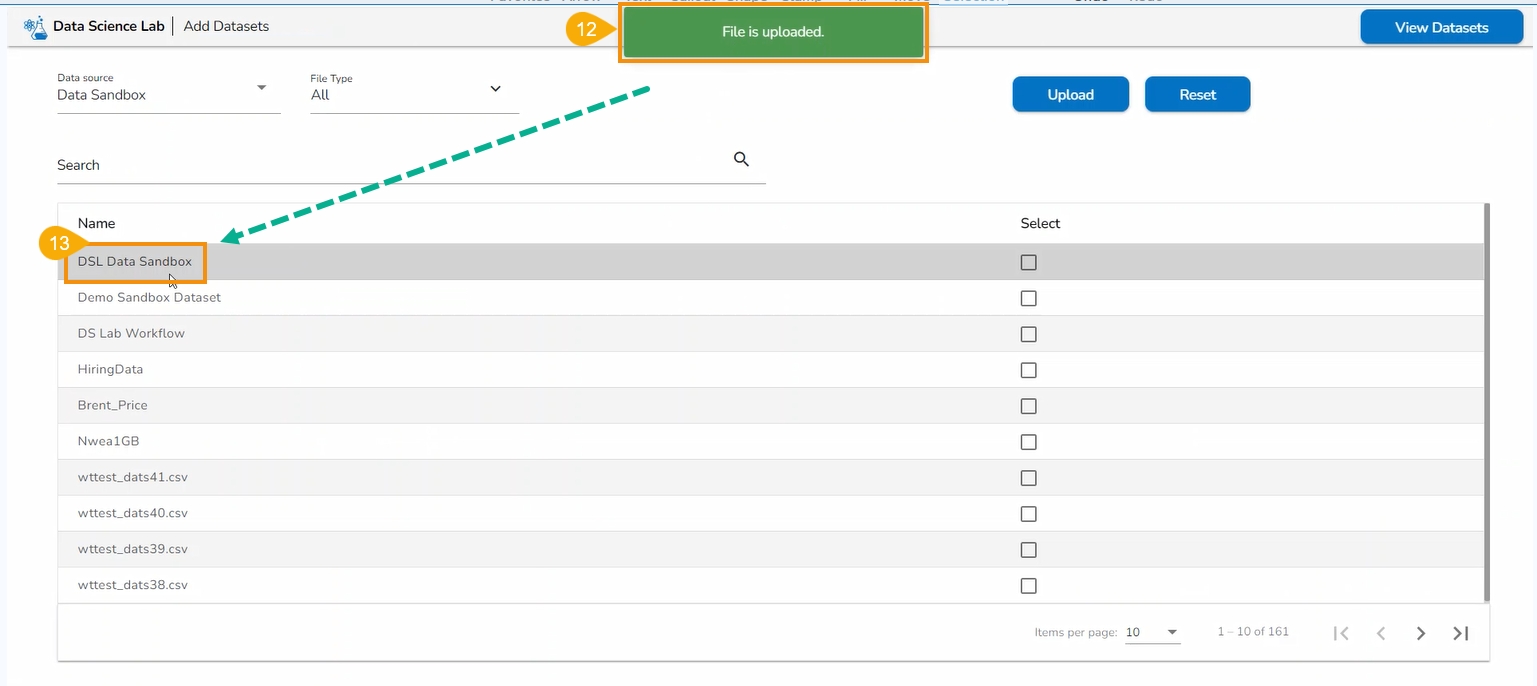The image size is (1537, 686).
Task: Click the table's vertical scrollbar
Action: pos(1487,400)
